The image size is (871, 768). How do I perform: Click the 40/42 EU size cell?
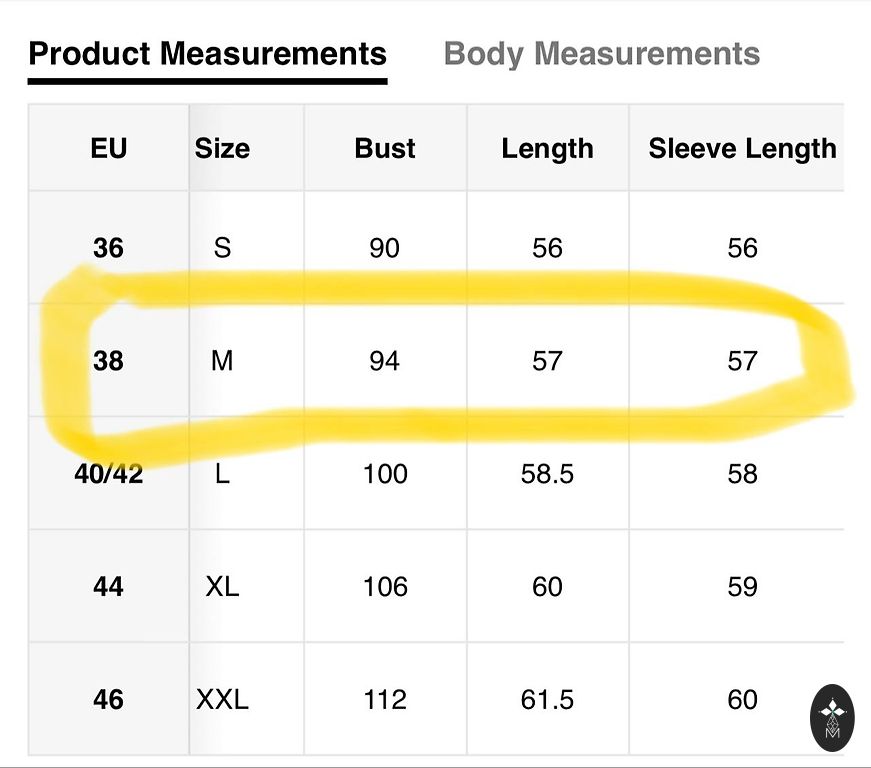108,473
